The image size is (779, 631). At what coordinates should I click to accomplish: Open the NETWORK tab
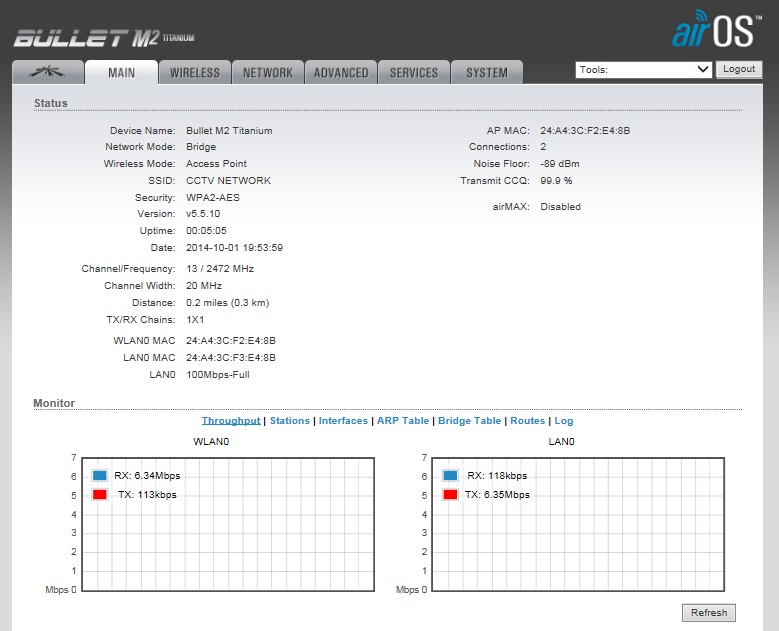268,73
